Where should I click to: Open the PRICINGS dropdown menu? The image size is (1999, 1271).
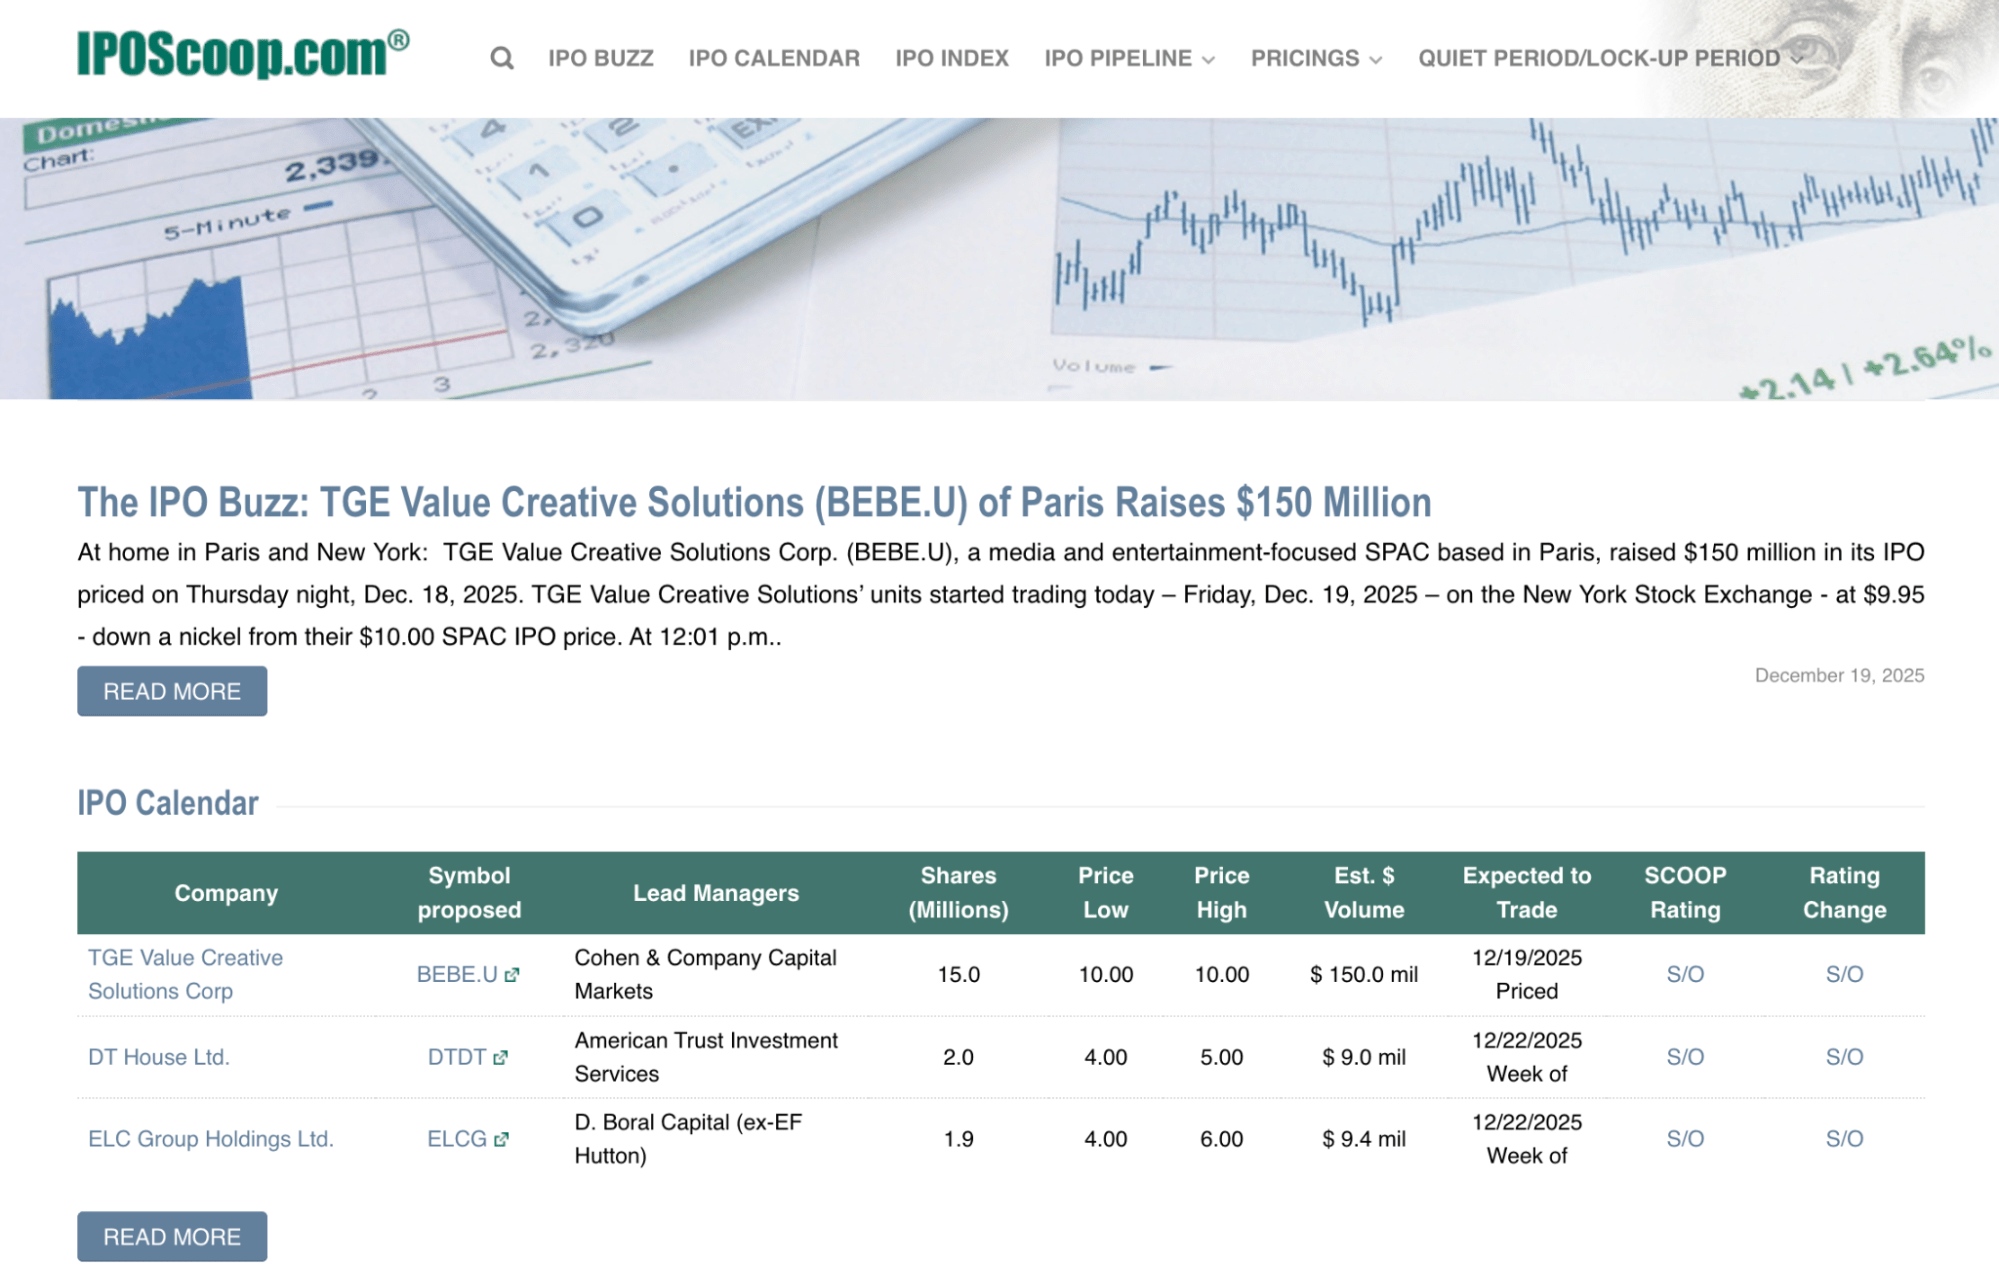pyautogui.click(x=1306, y=58)
